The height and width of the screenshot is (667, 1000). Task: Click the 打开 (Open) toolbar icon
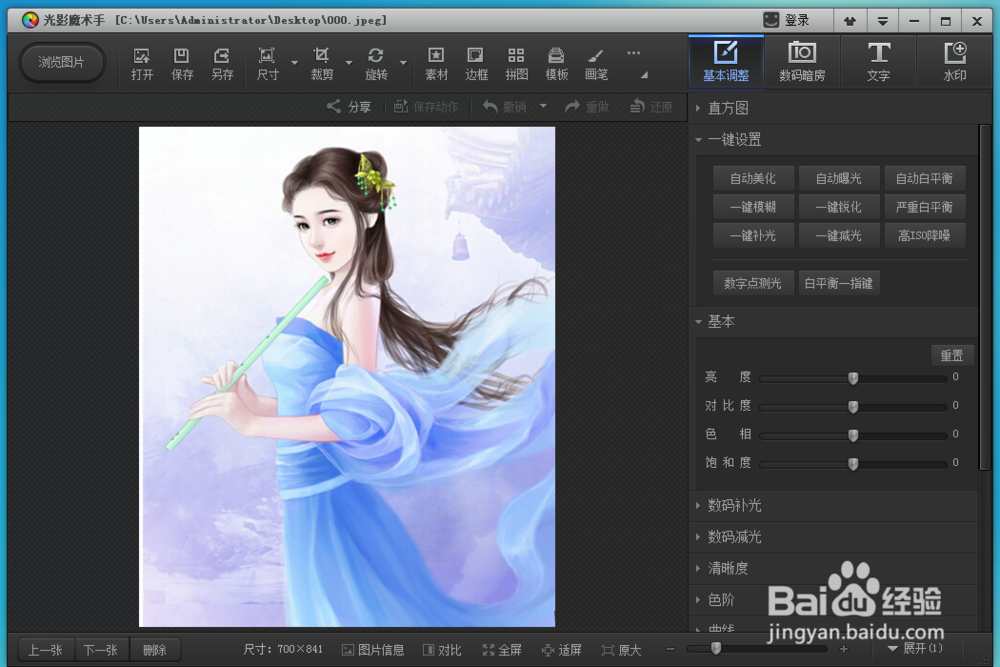(142, 64)
